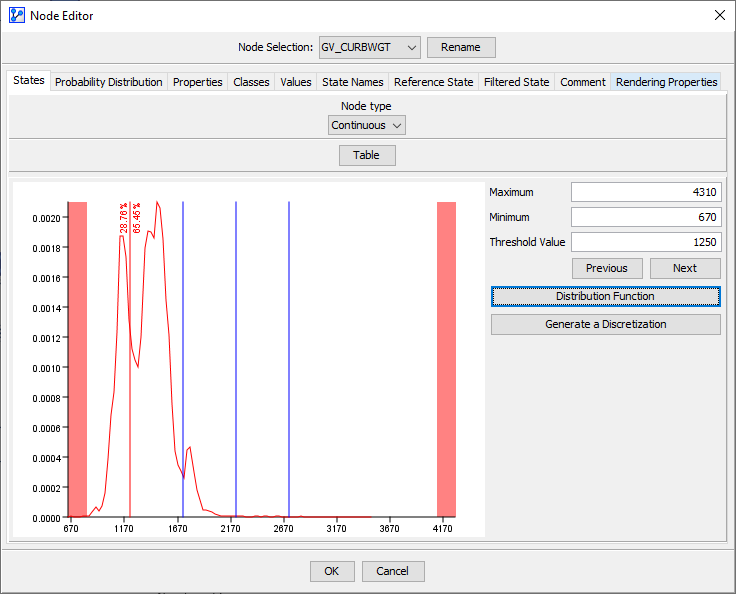The width and height of the screenshot is (736, 594).
Task: Click Generate a Discretization button
Action: click(x=605, y=324)
